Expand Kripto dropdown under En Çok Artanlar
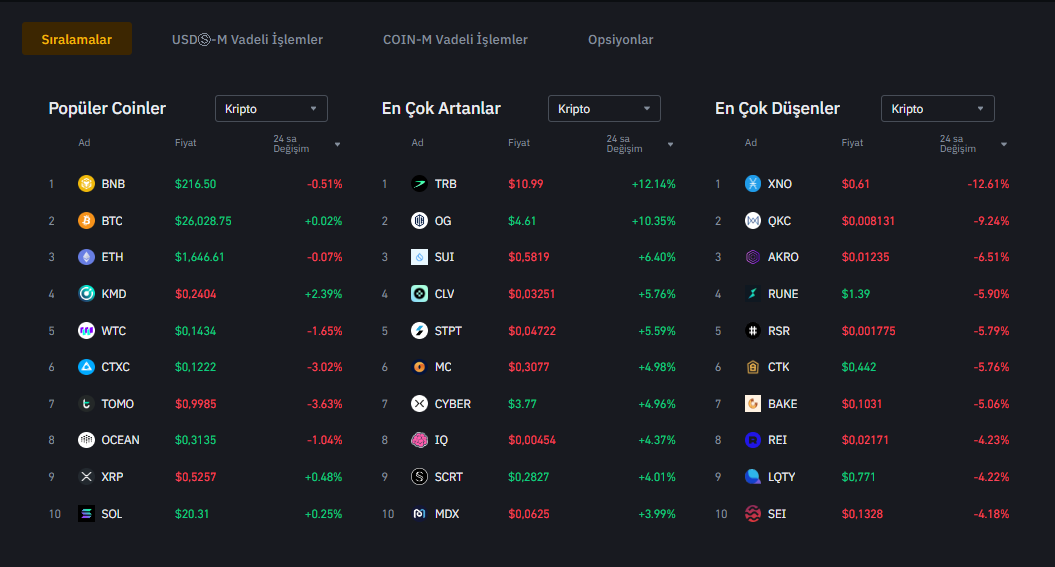The width and height of the screenshot is (1055, 567). pyautogui.click(x=604, y=109)
